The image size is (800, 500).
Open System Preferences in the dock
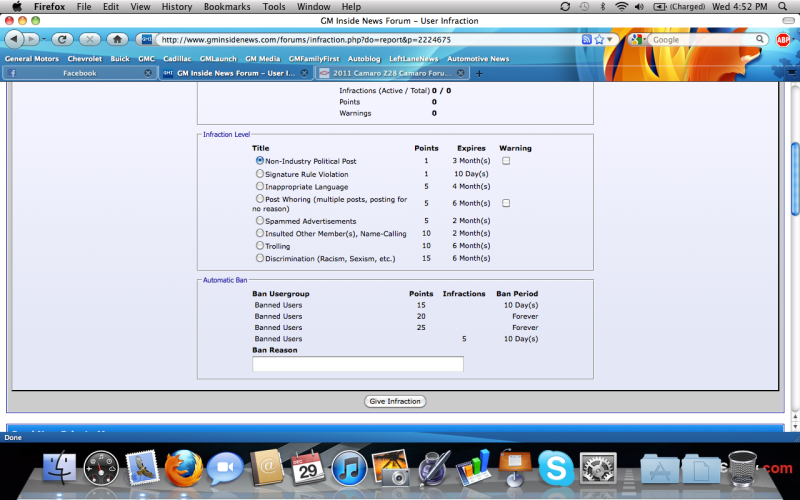point(598,467)
